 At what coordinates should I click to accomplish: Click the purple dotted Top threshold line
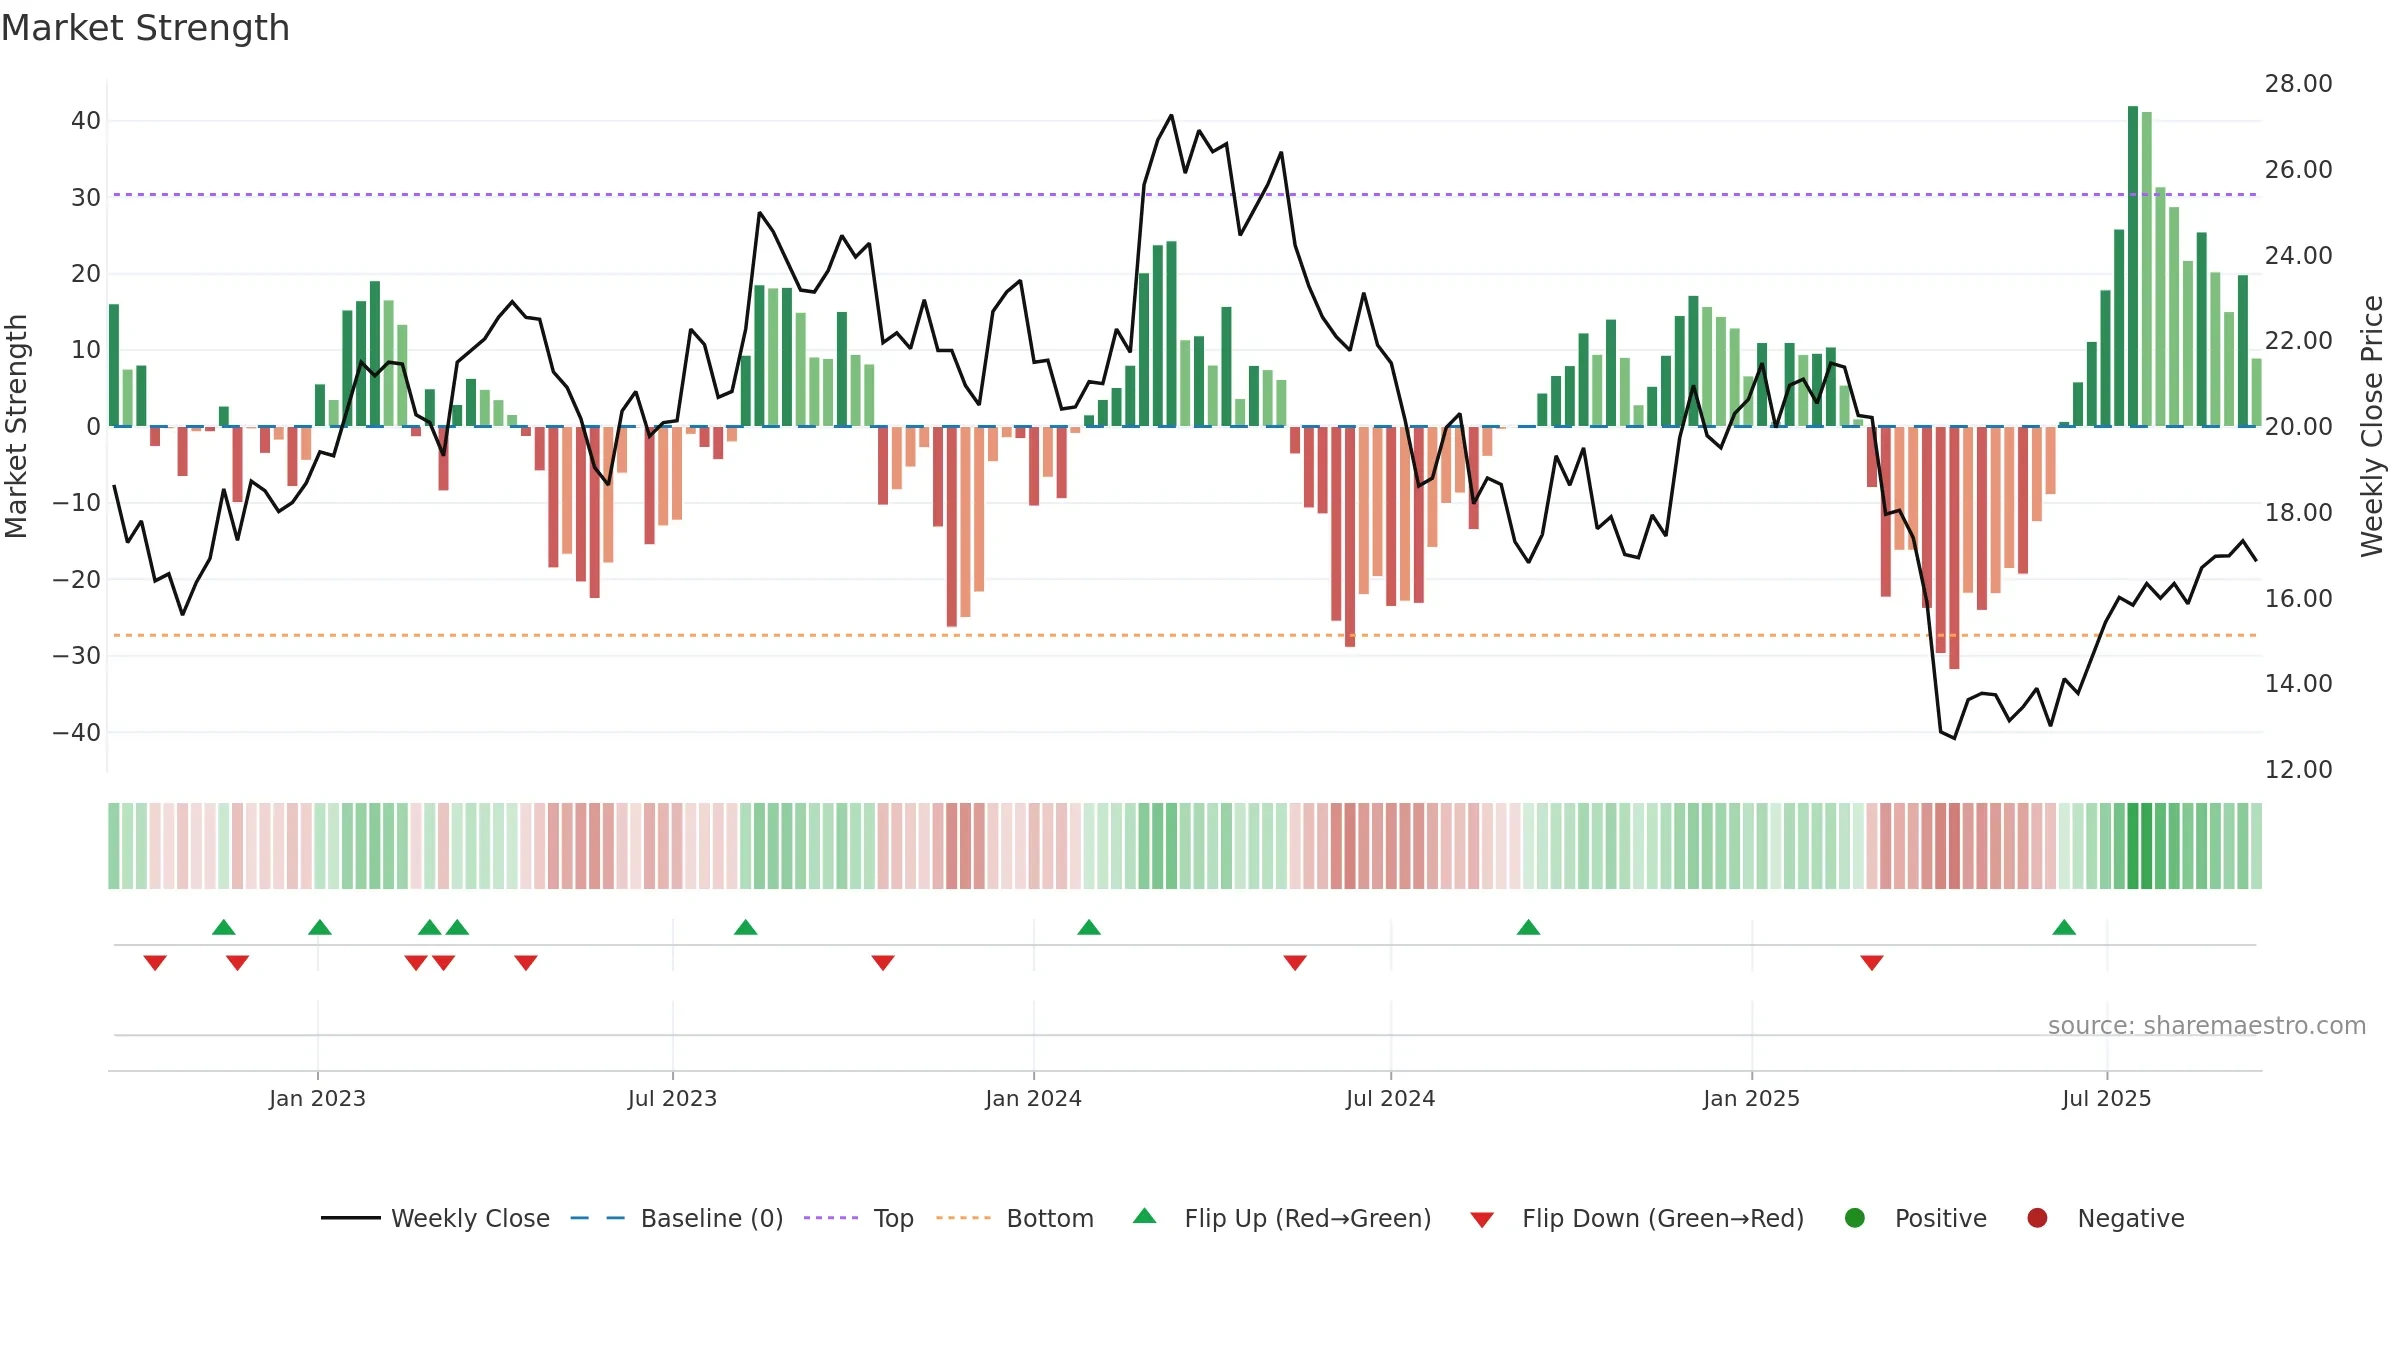click(1185, 194)
